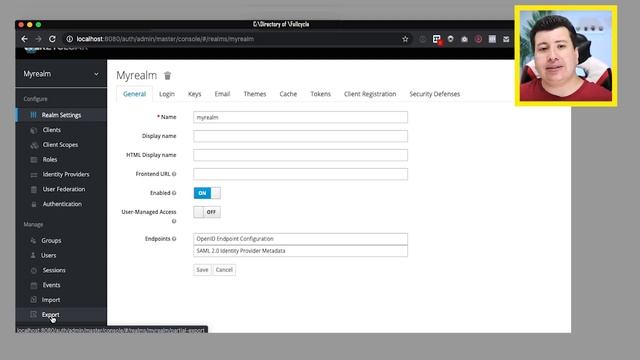
Task: Open Realm Settings in sidebar
Action: 61,115
